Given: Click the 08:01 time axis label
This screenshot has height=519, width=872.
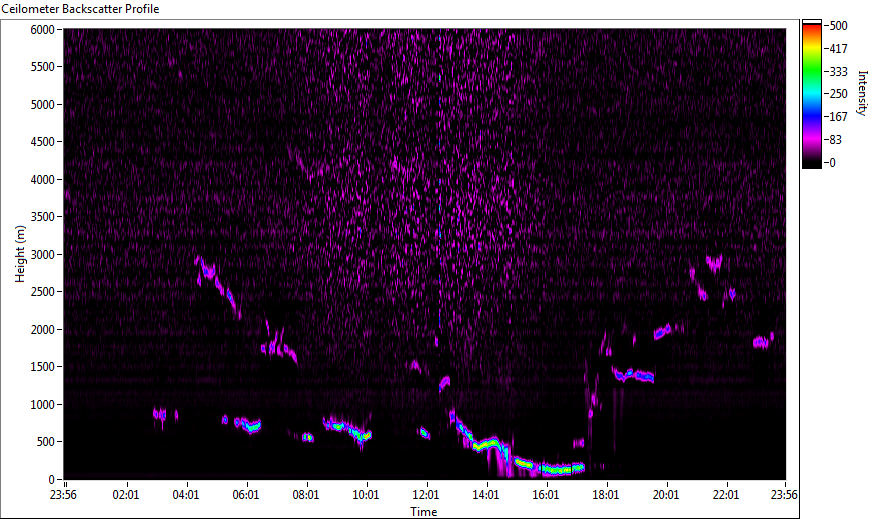Looking at the screenshot, I should [x=306, y=495].
